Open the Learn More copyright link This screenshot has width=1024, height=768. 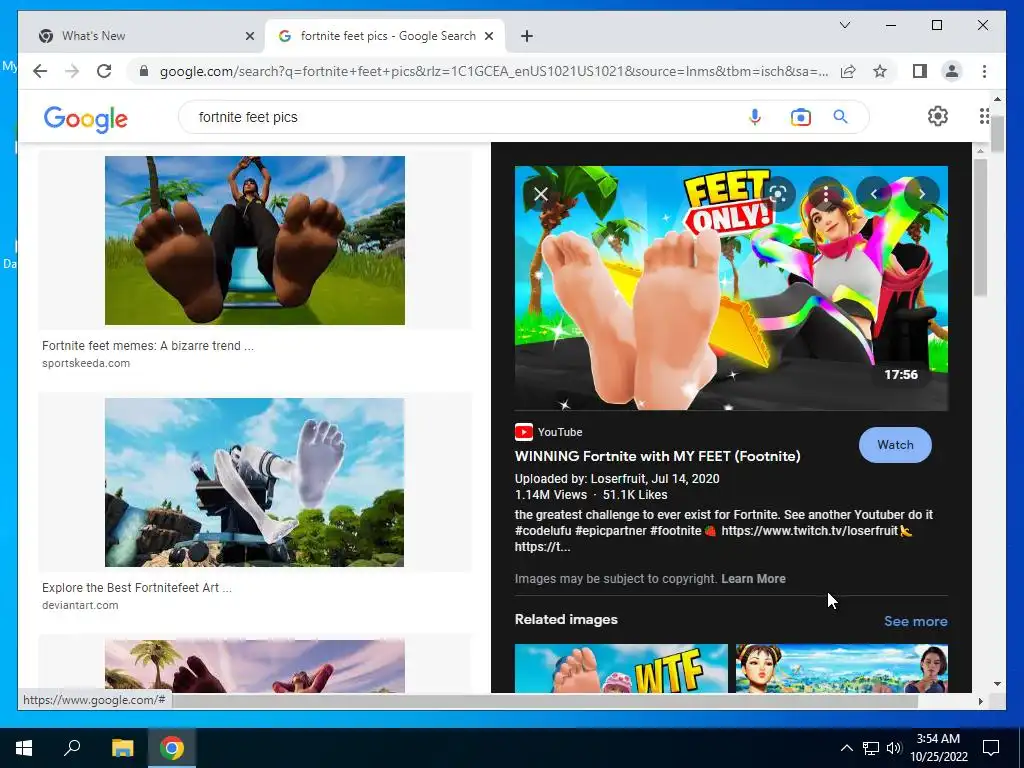[753, 579]
